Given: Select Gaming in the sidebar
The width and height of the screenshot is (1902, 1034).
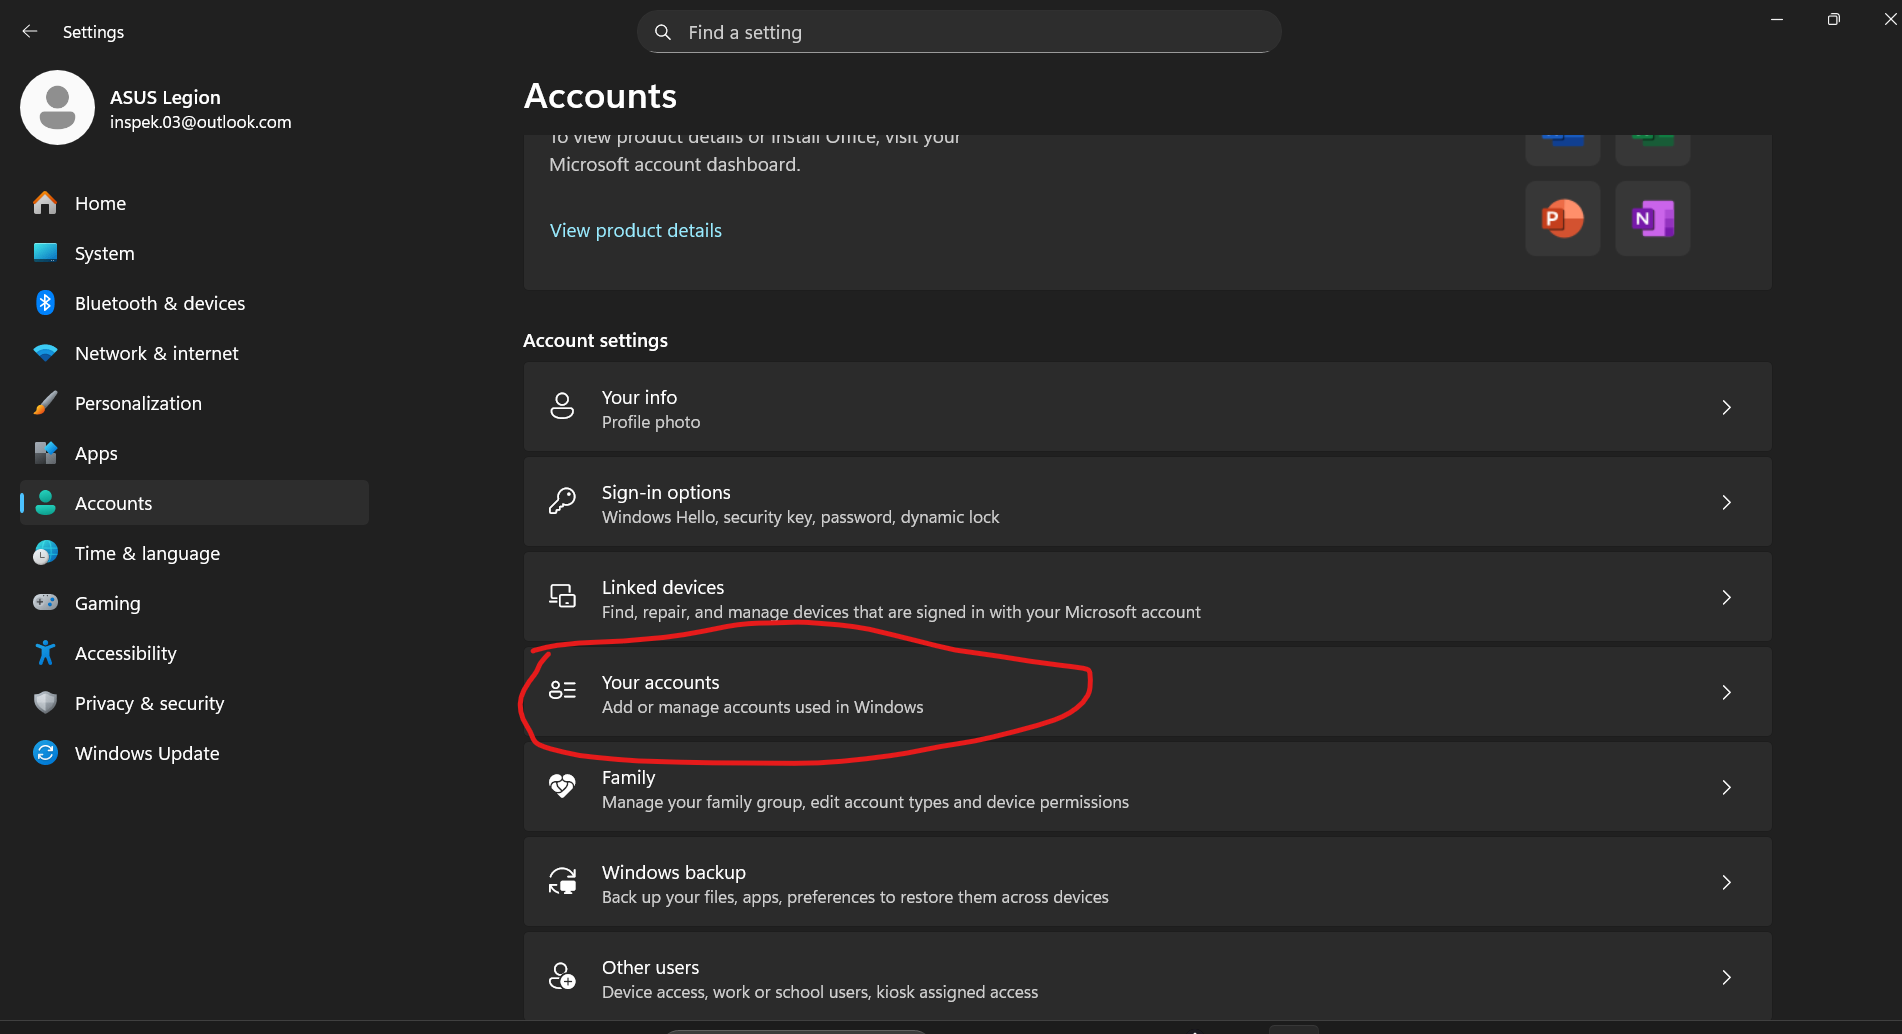Looking at the screenshot, I should pyautogui.click(x=107, y=603).
